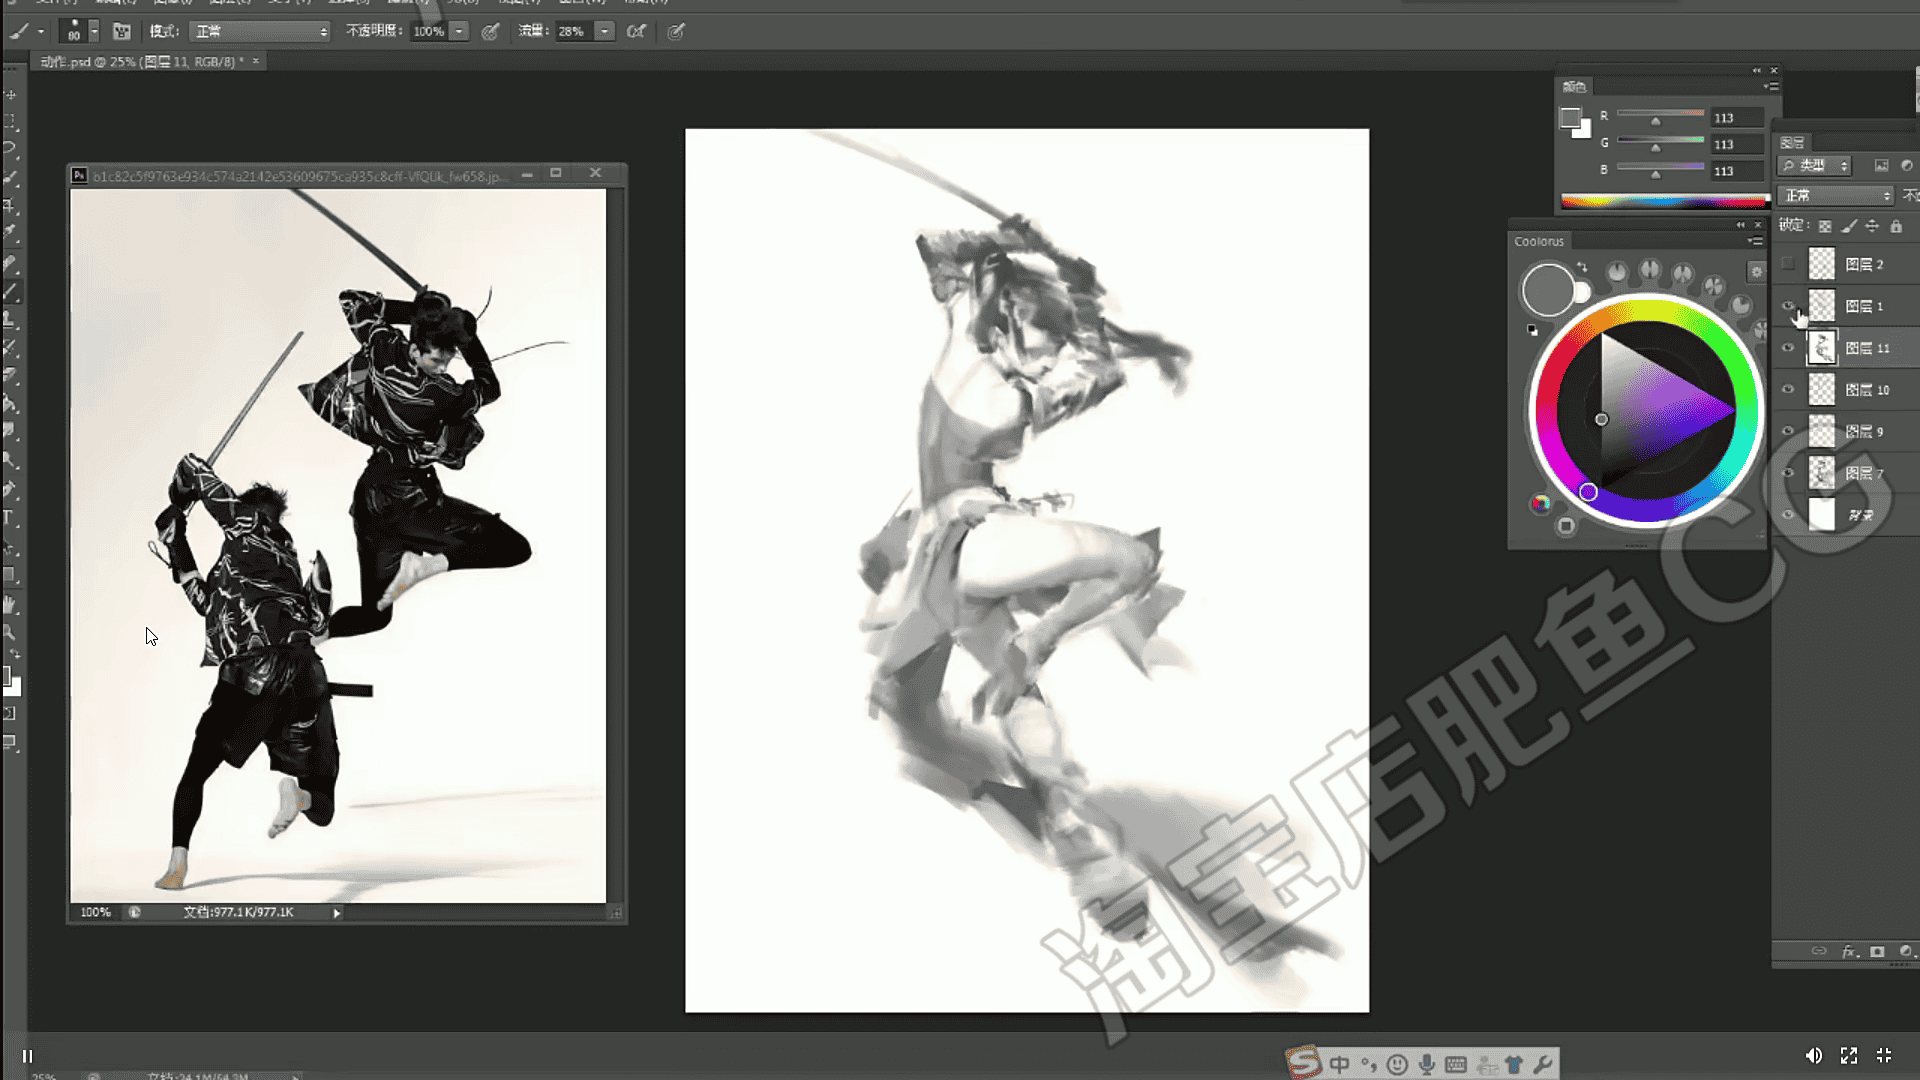This screenshot has width=1920, height=1080.
Task: Open opacity 100% dropdown arrow
Action: pyautogui.click(x=459, y=31)
